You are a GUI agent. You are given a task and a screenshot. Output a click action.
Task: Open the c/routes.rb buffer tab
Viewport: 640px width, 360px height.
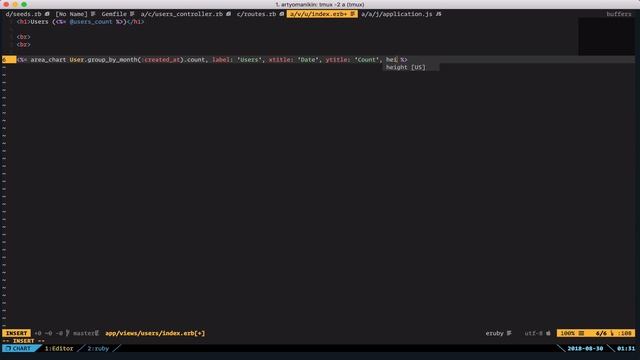coord(256,14)
